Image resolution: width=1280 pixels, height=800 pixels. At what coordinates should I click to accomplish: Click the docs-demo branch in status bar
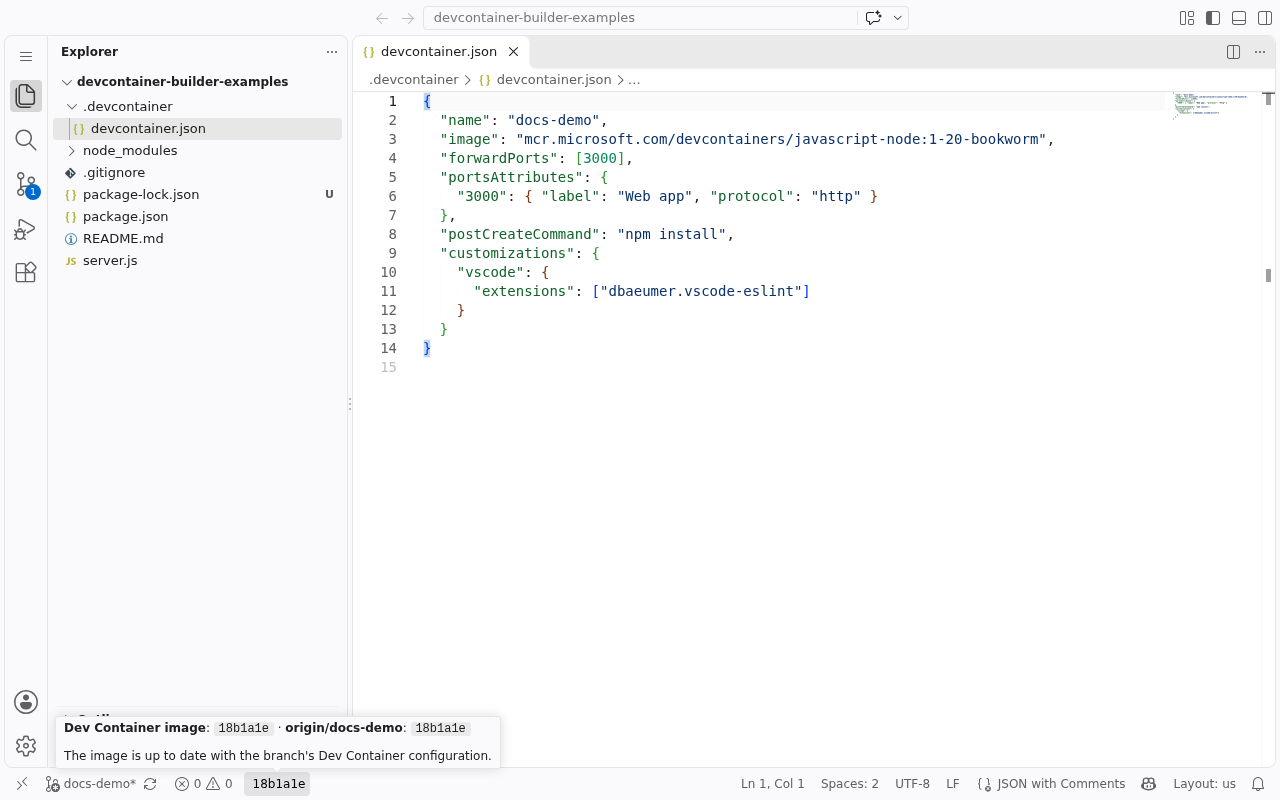91,784
